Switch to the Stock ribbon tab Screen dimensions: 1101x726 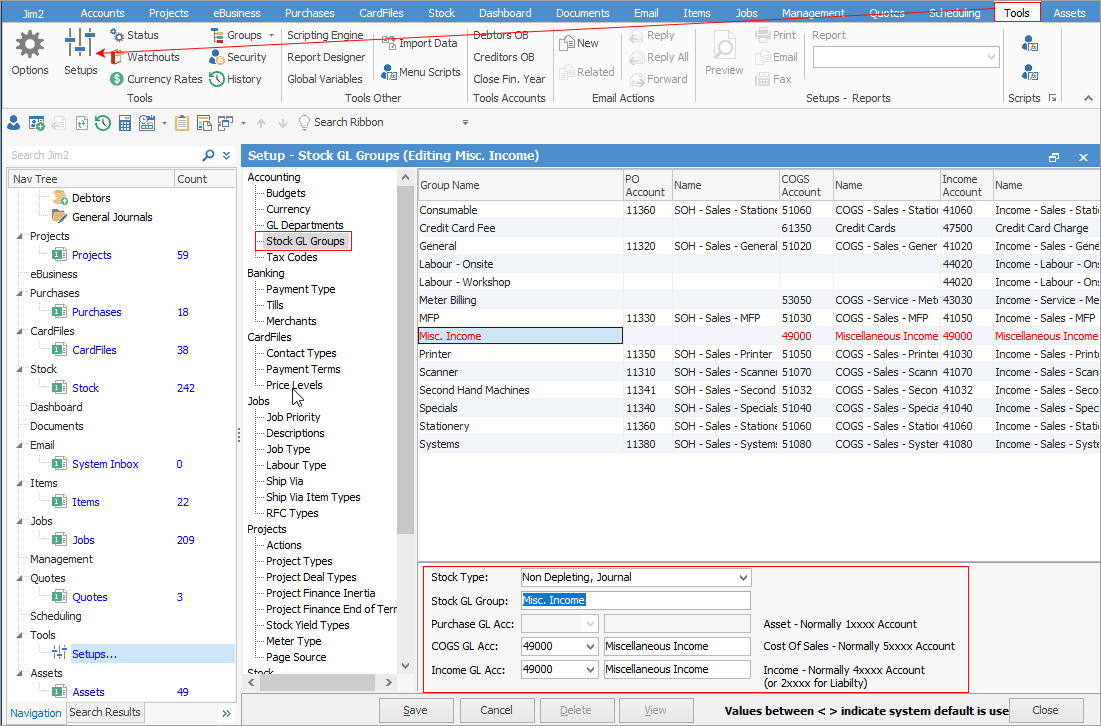441,13
